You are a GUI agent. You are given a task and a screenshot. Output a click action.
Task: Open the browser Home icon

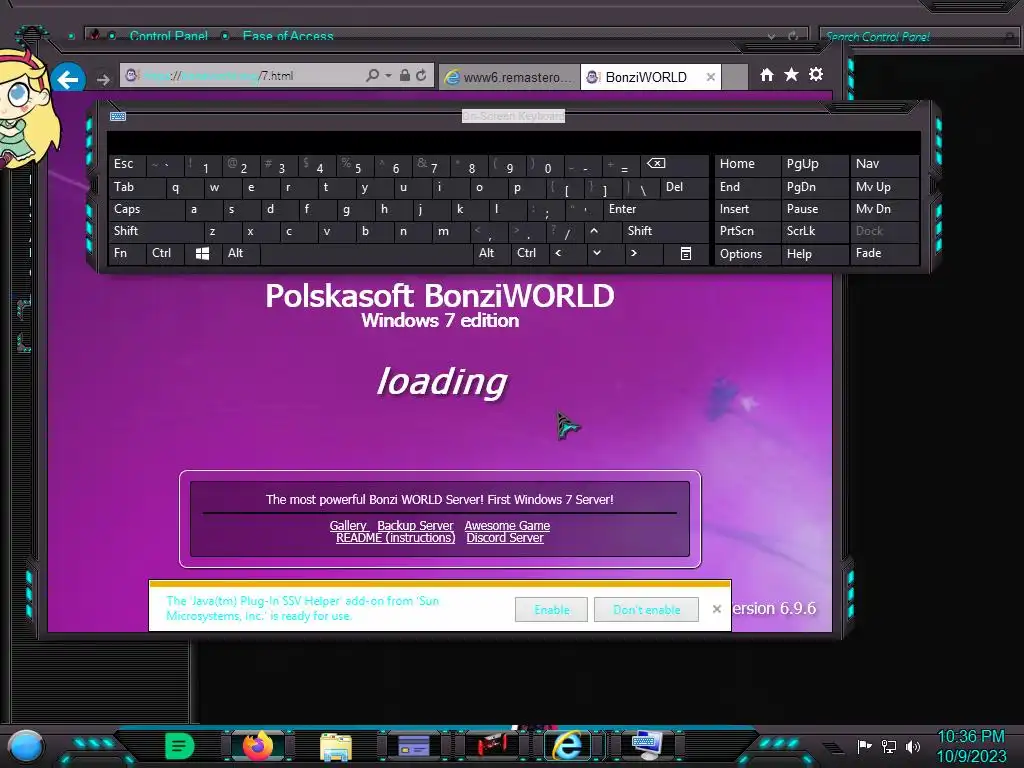coord(767,74)
